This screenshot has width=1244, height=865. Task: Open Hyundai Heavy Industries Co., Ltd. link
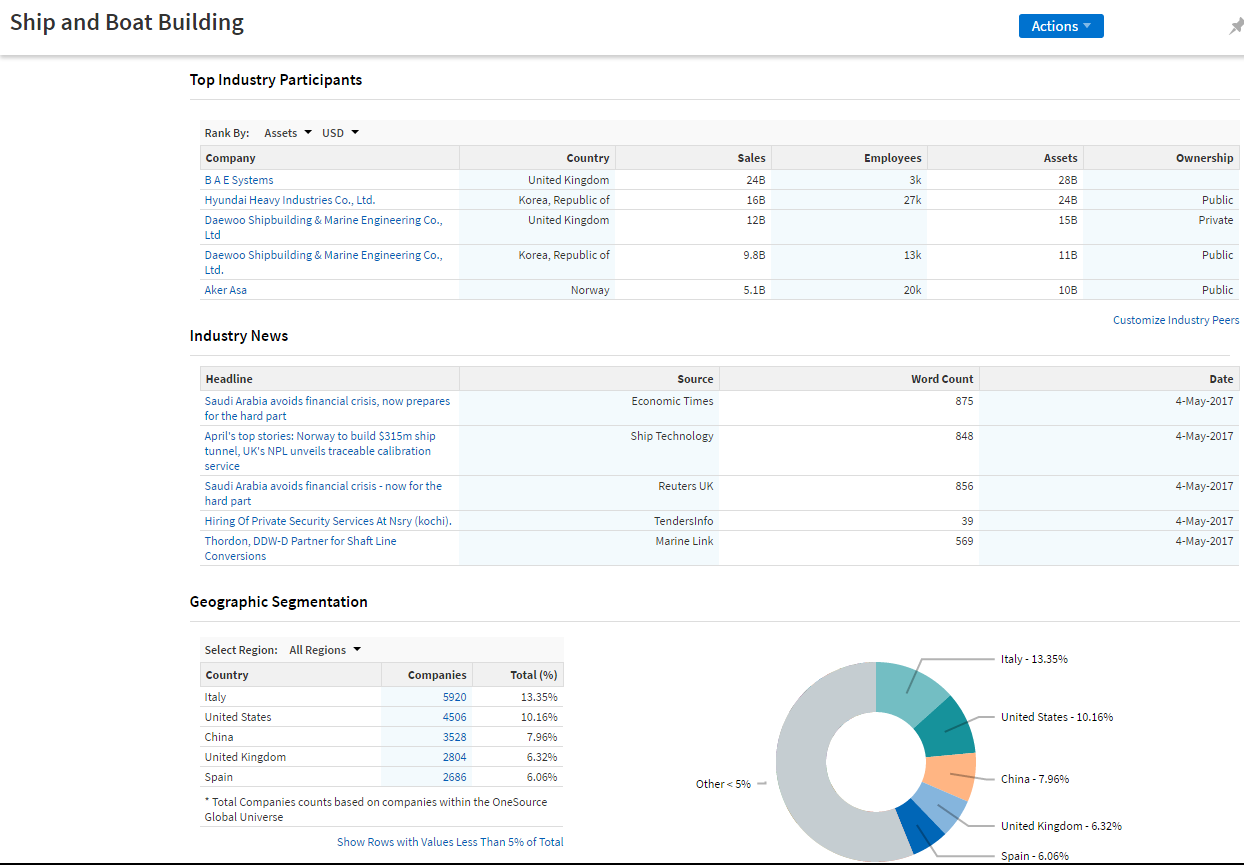pyautogui.click(x=290, y=200)
